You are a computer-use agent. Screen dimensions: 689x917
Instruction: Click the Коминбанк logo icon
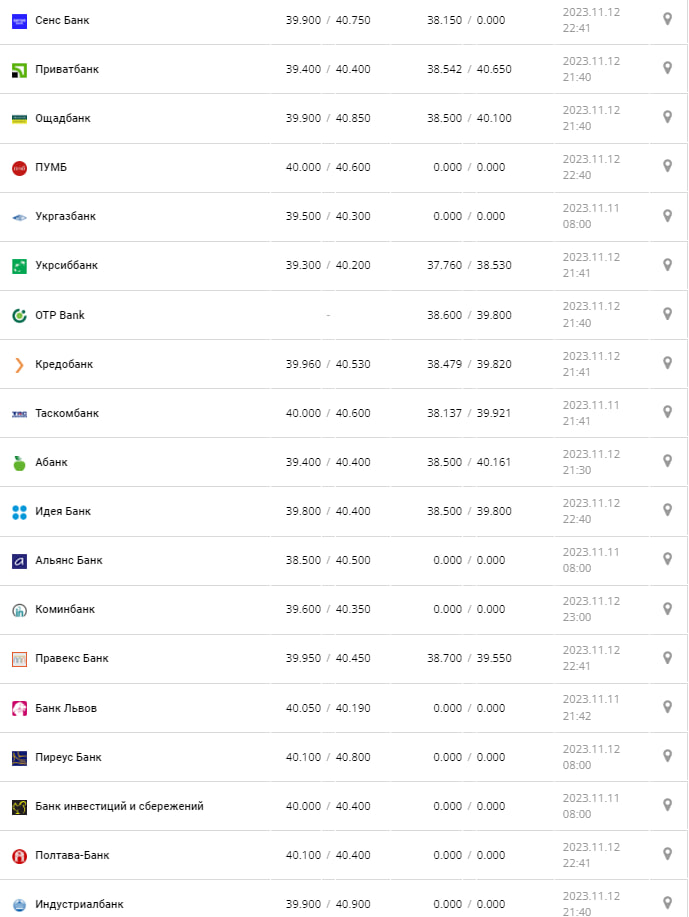(19, 610)
